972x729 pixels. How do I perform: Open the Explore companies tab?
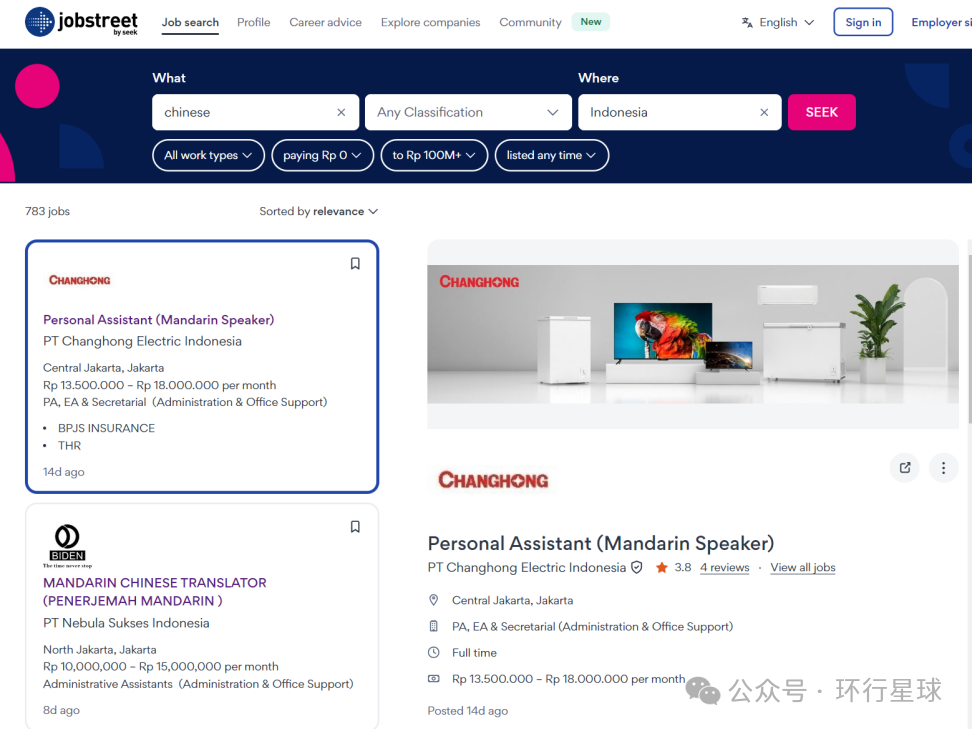pyautogui.click(x=430, y=22)
